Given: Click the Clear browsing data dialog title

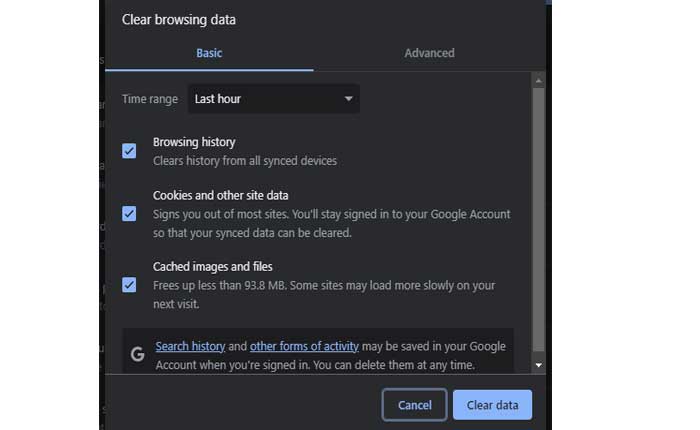Looking at the screenshot, I should 186,19.
